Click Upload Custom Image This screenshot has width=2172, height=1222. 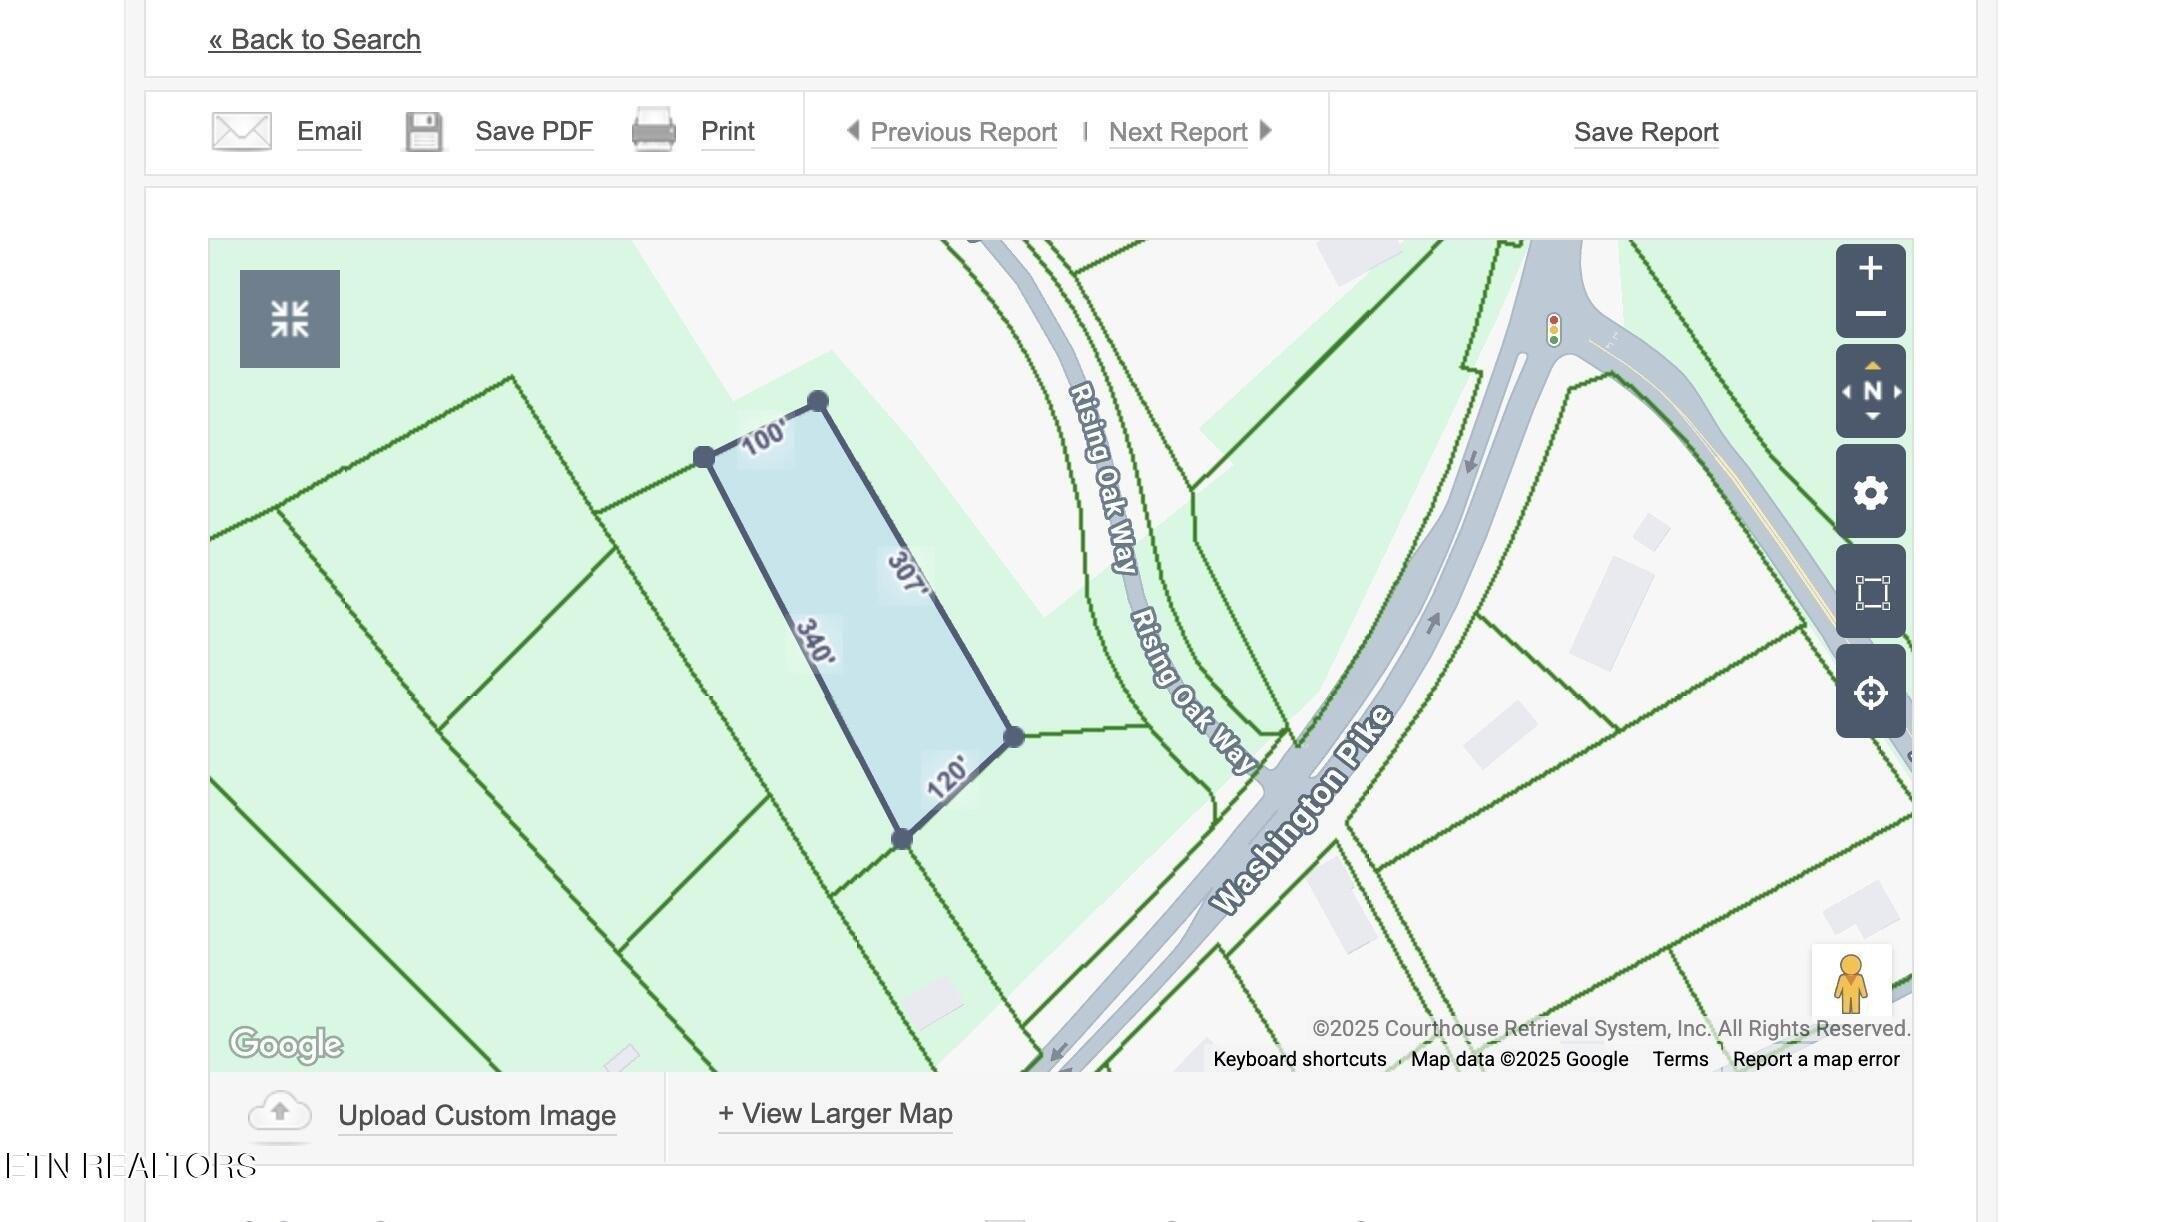tap(476, 1115)
